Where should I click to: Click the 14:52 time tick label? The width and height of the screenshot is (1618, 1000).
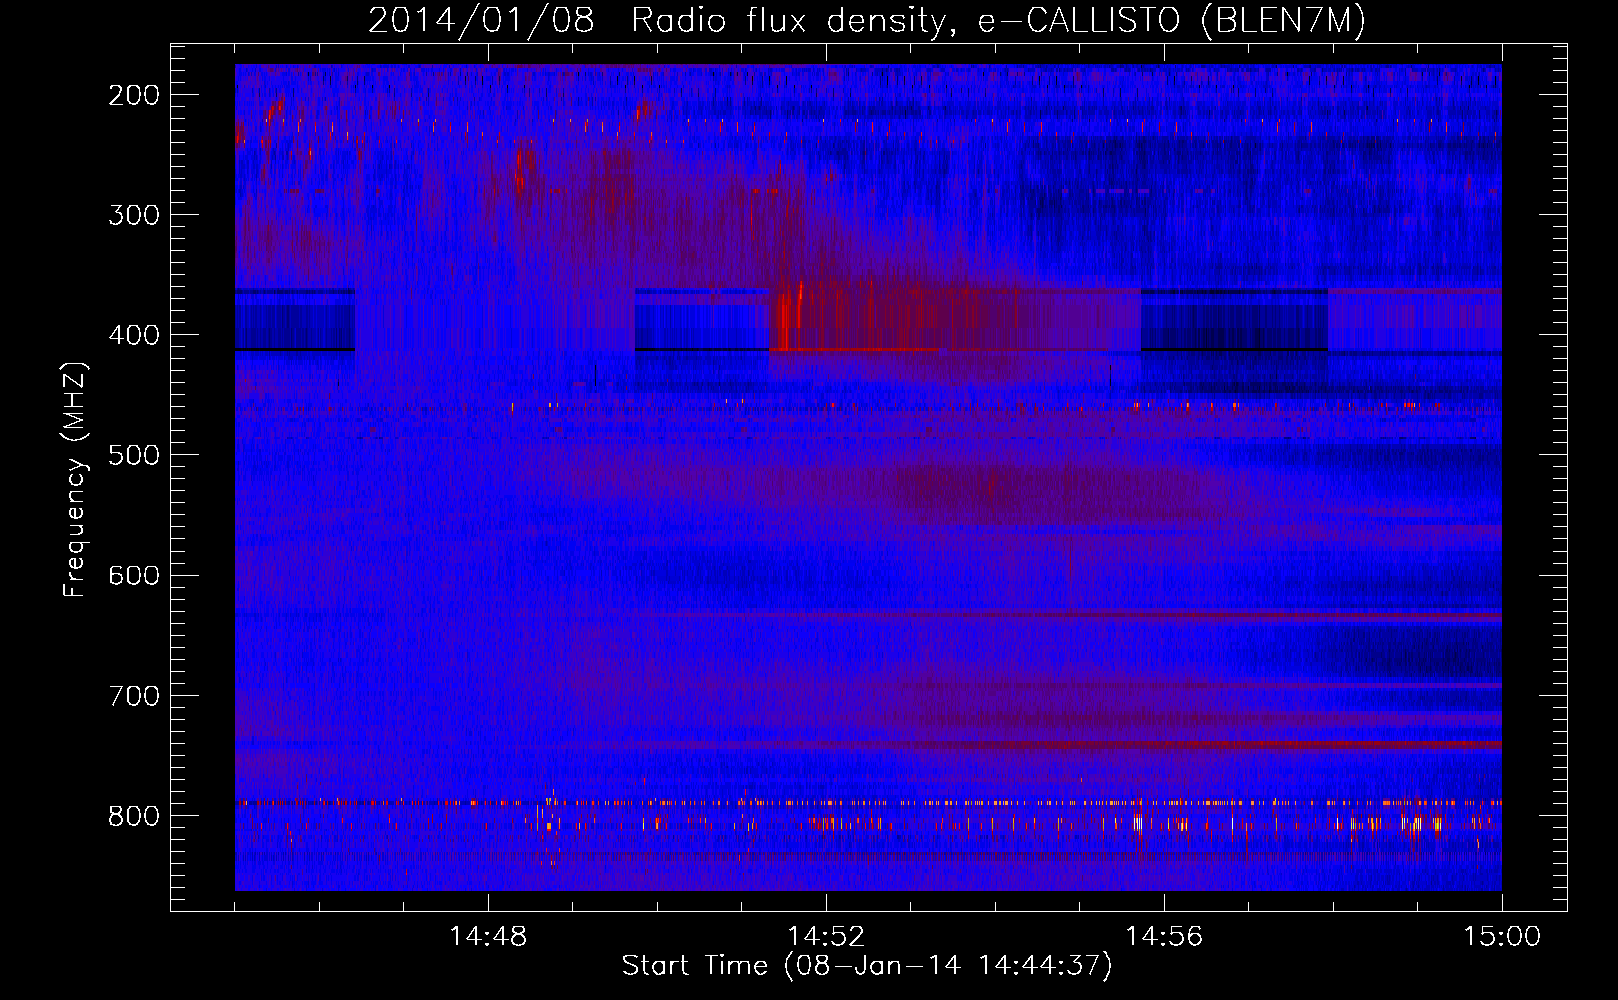point(826,937)
